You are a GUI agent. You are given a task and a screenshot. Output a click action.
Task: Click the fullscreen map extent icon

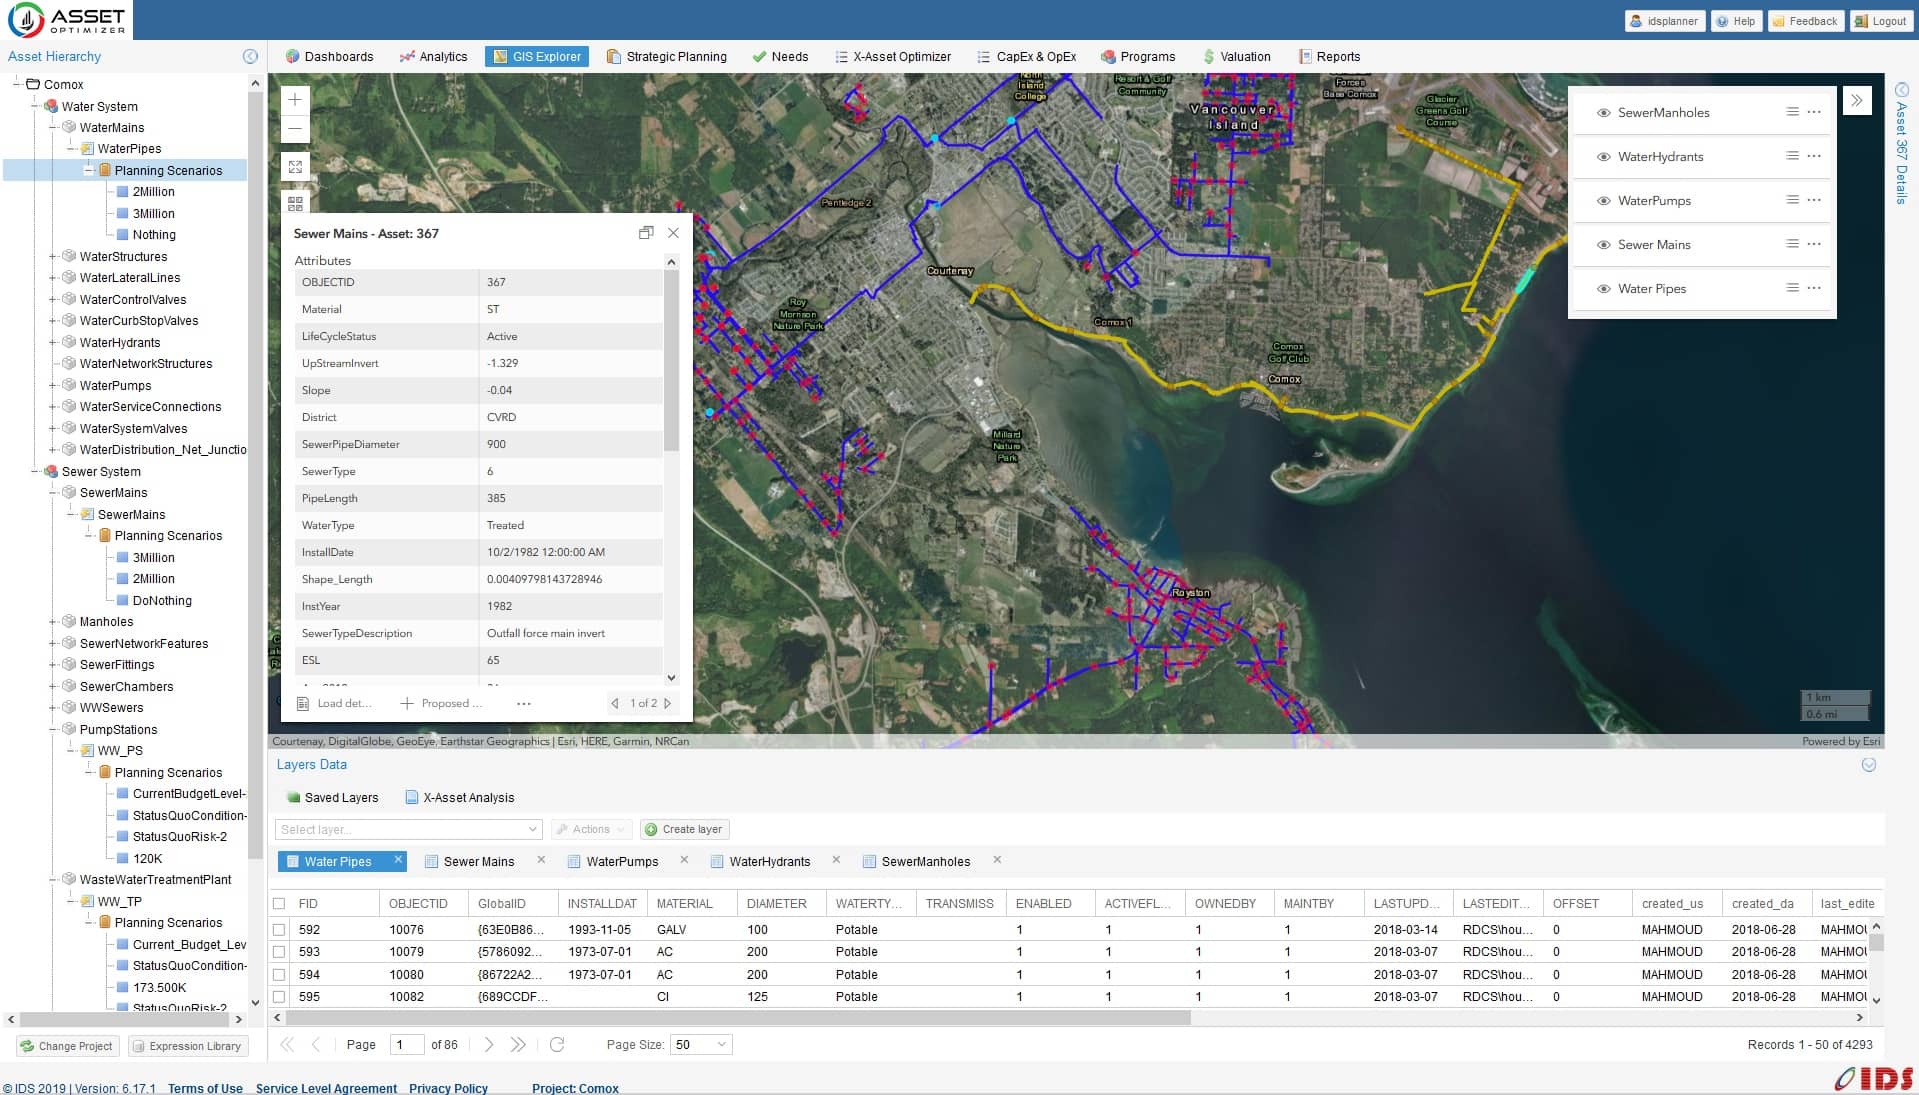pos(295,167)
